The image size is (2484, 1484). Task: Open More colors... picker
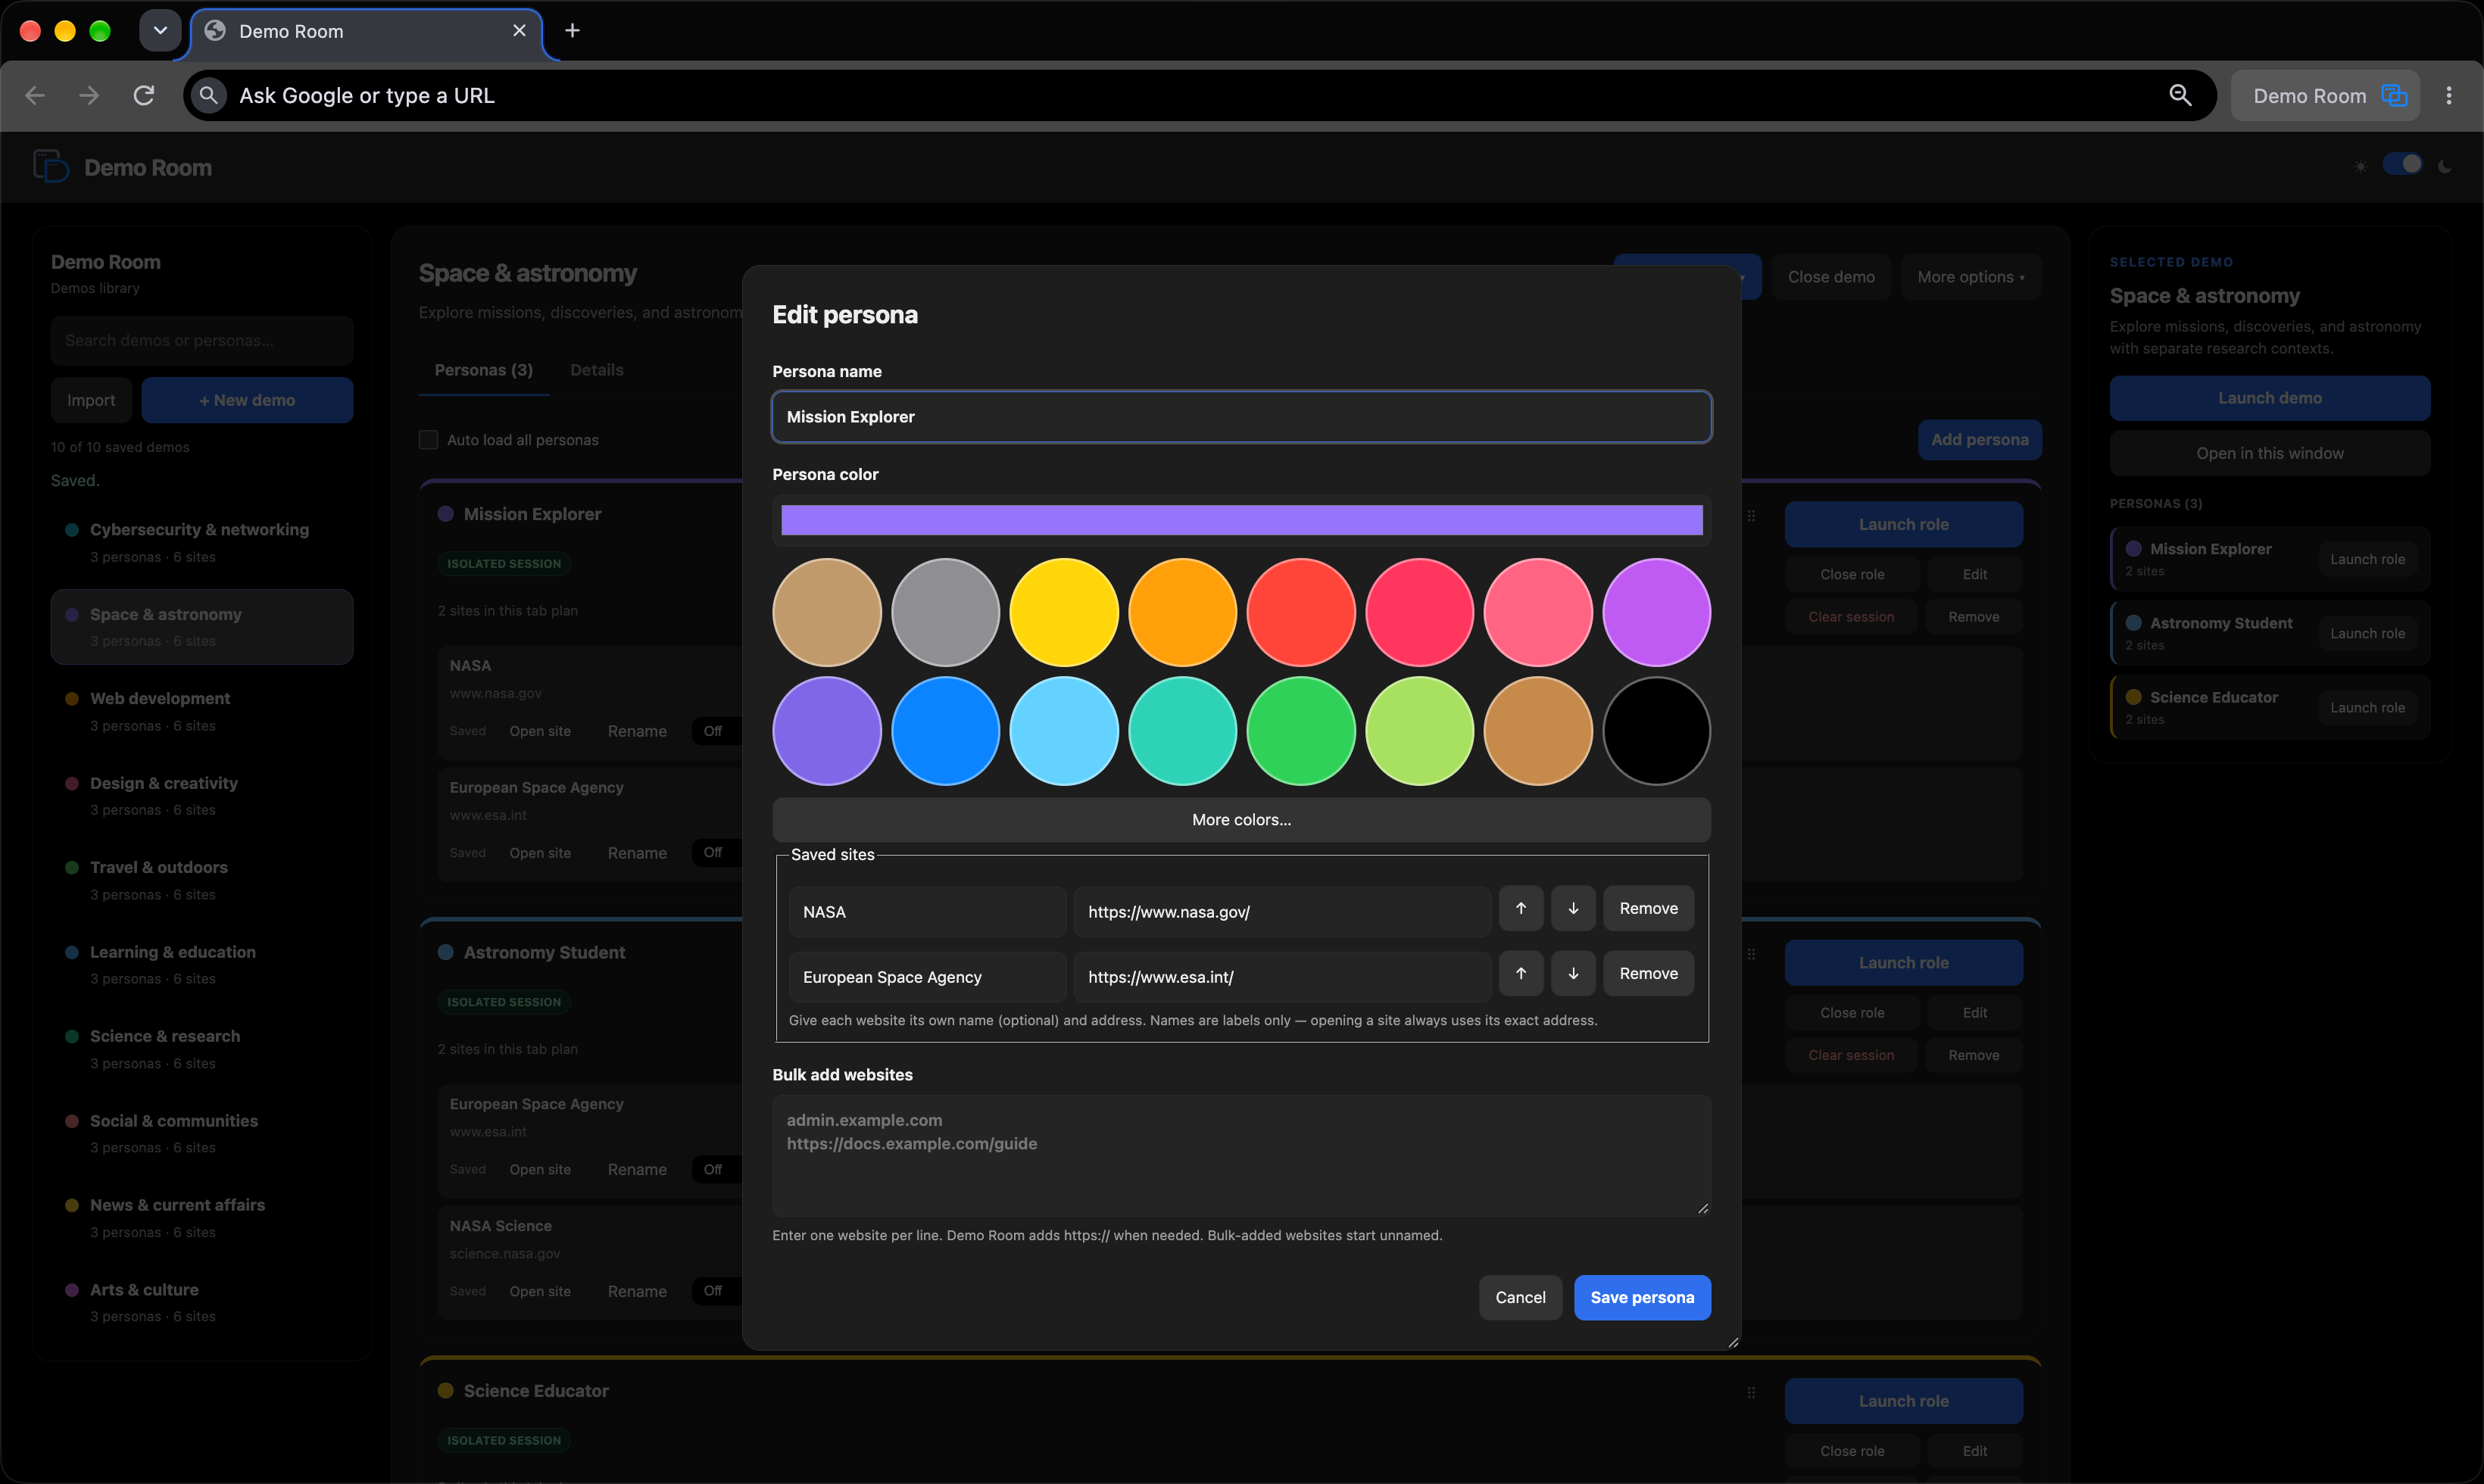pyautogui.click(x=1241, y=819)
